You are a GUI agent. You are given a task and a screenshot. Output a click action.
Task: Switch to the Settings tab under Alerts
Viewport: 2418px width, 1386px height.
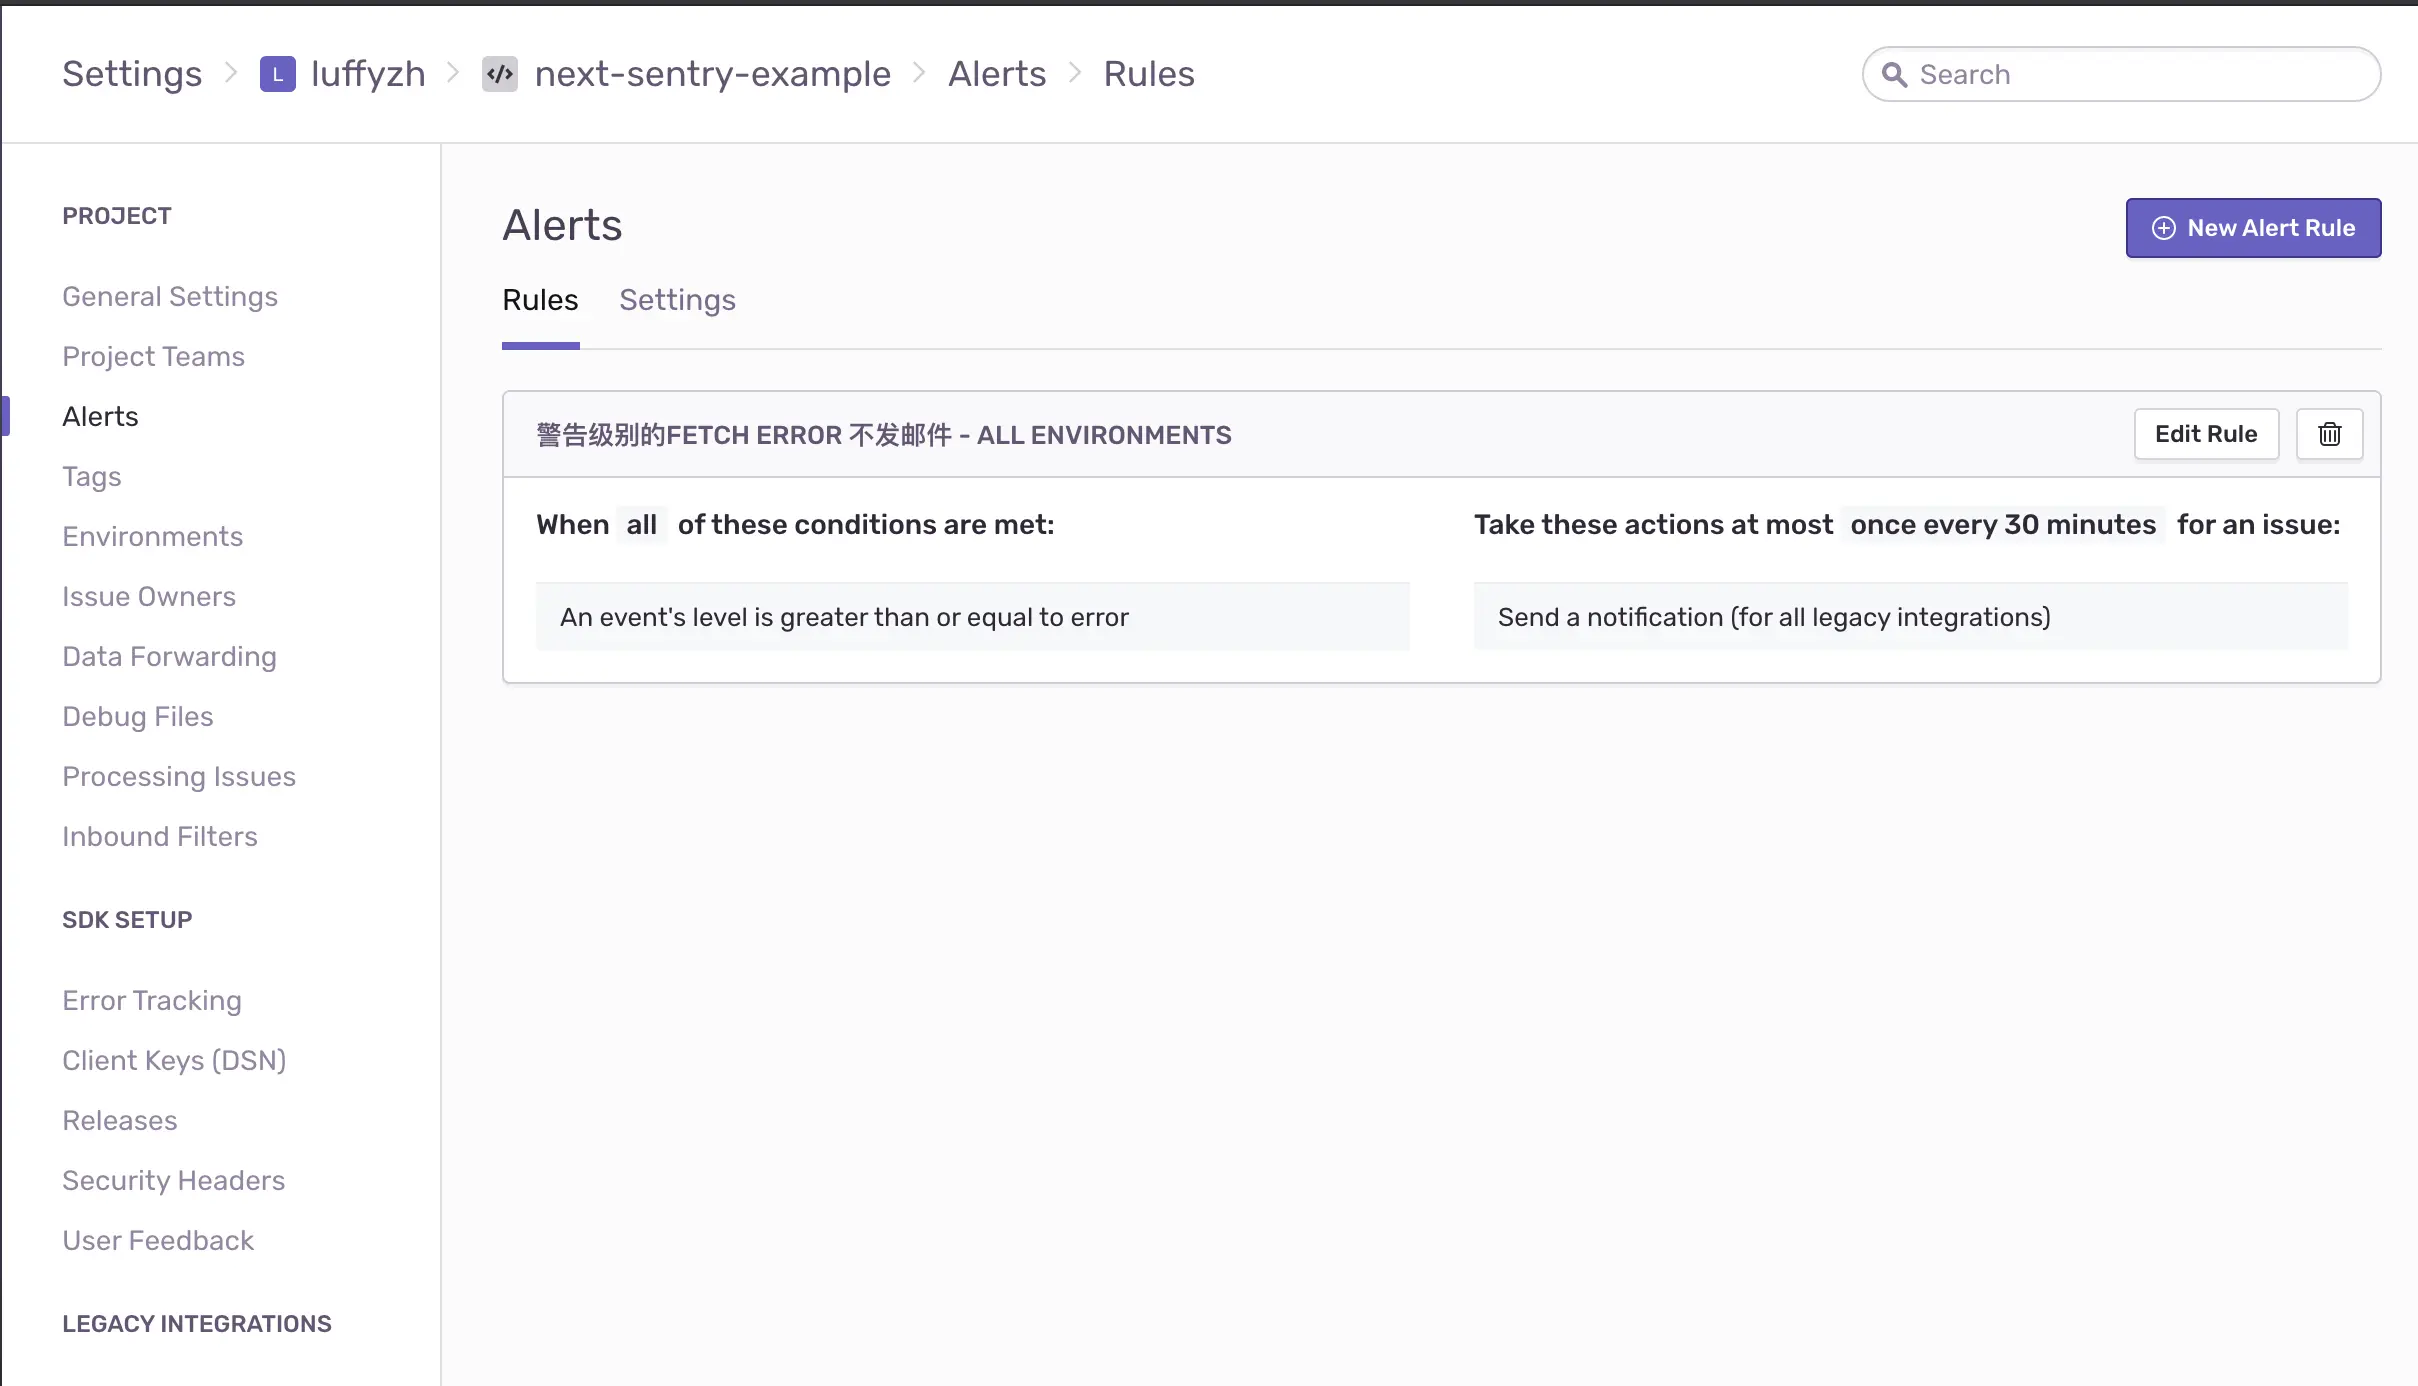click(677, 300)
